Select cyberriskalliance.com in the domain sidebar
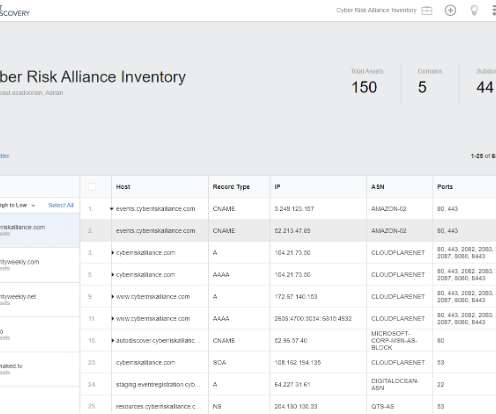 tap(40, 230)
